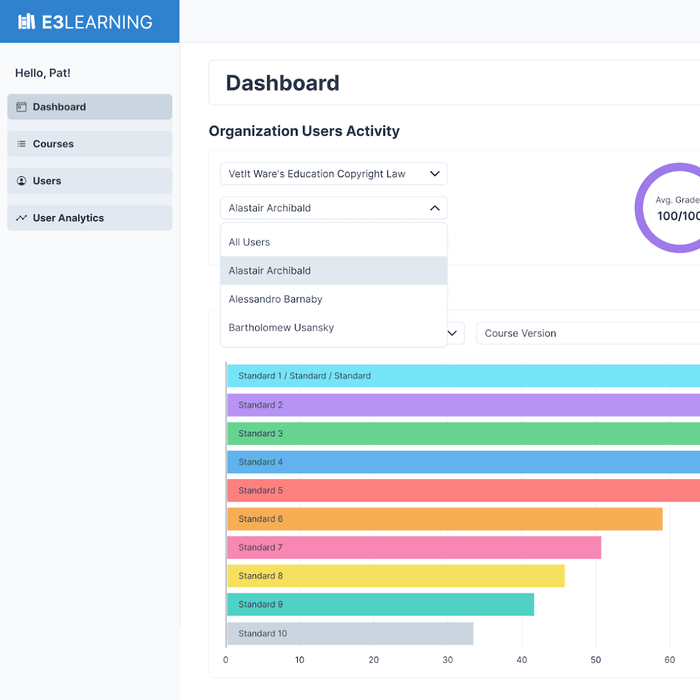Screen dimensions: 700x700
Task: Click the 100/100 grade value
Action: coord(678,216)
